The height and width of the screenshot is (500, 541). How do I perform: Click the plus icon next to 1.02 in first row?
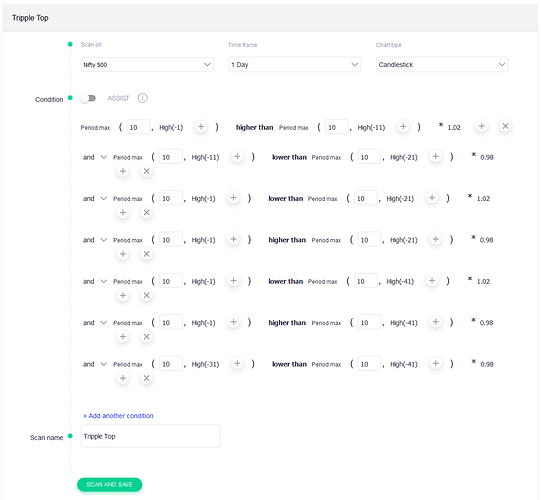tap(482, 126)
